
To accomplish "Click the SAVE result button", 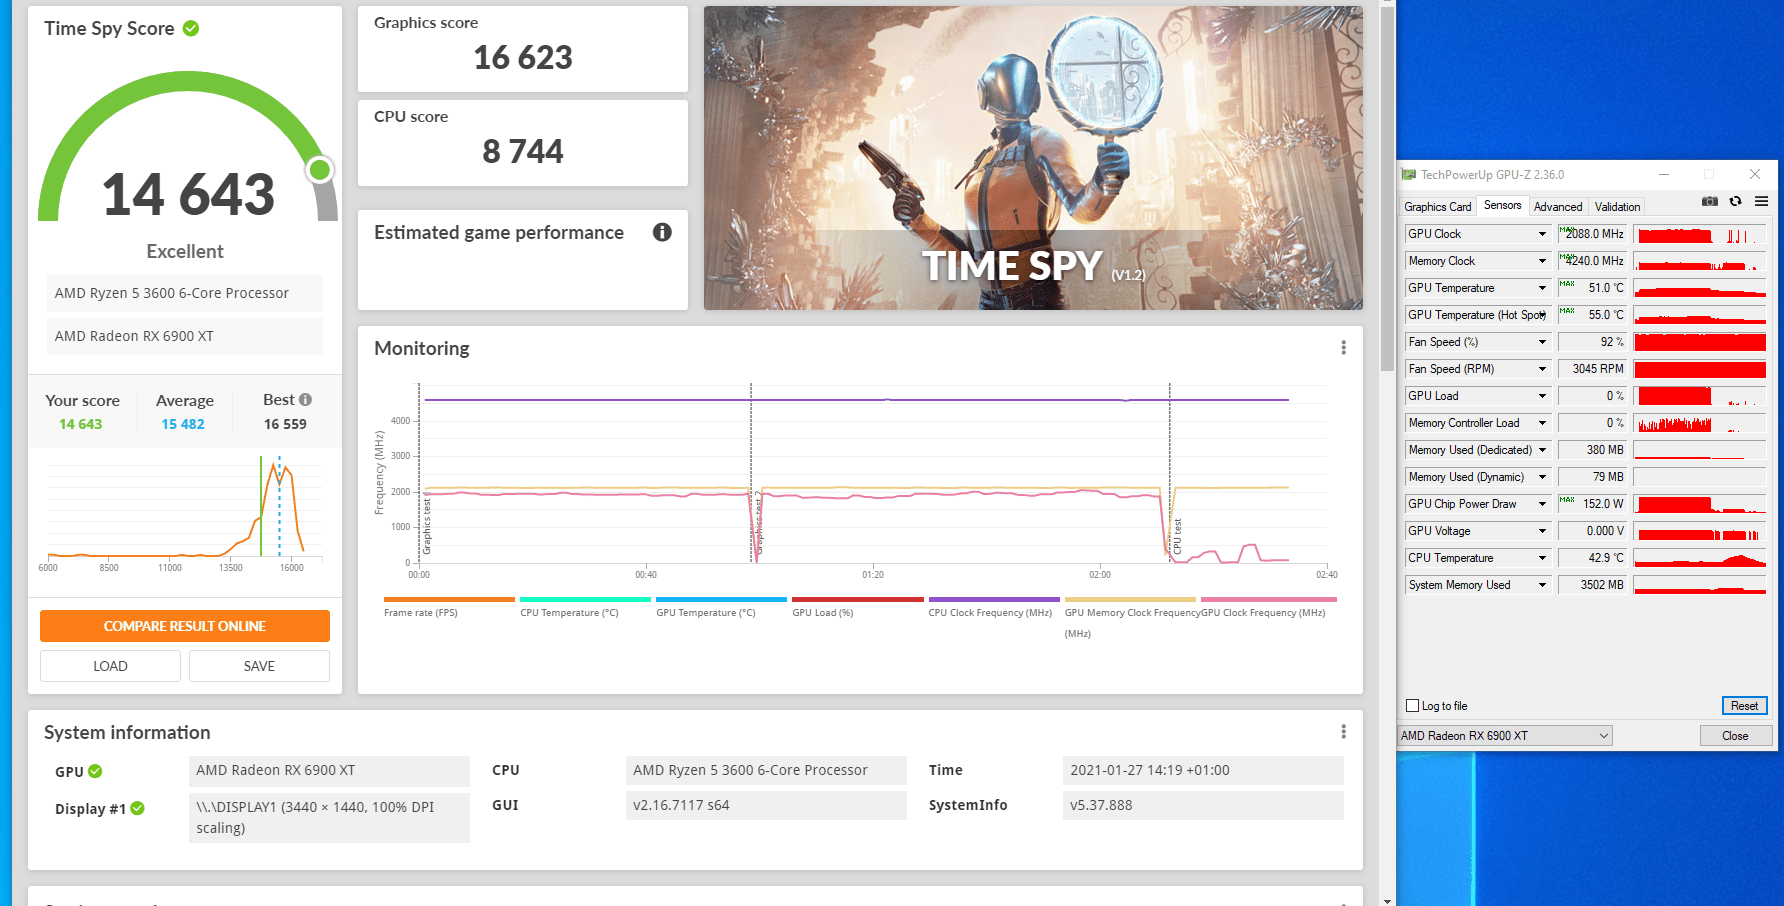I will (259, 666).
